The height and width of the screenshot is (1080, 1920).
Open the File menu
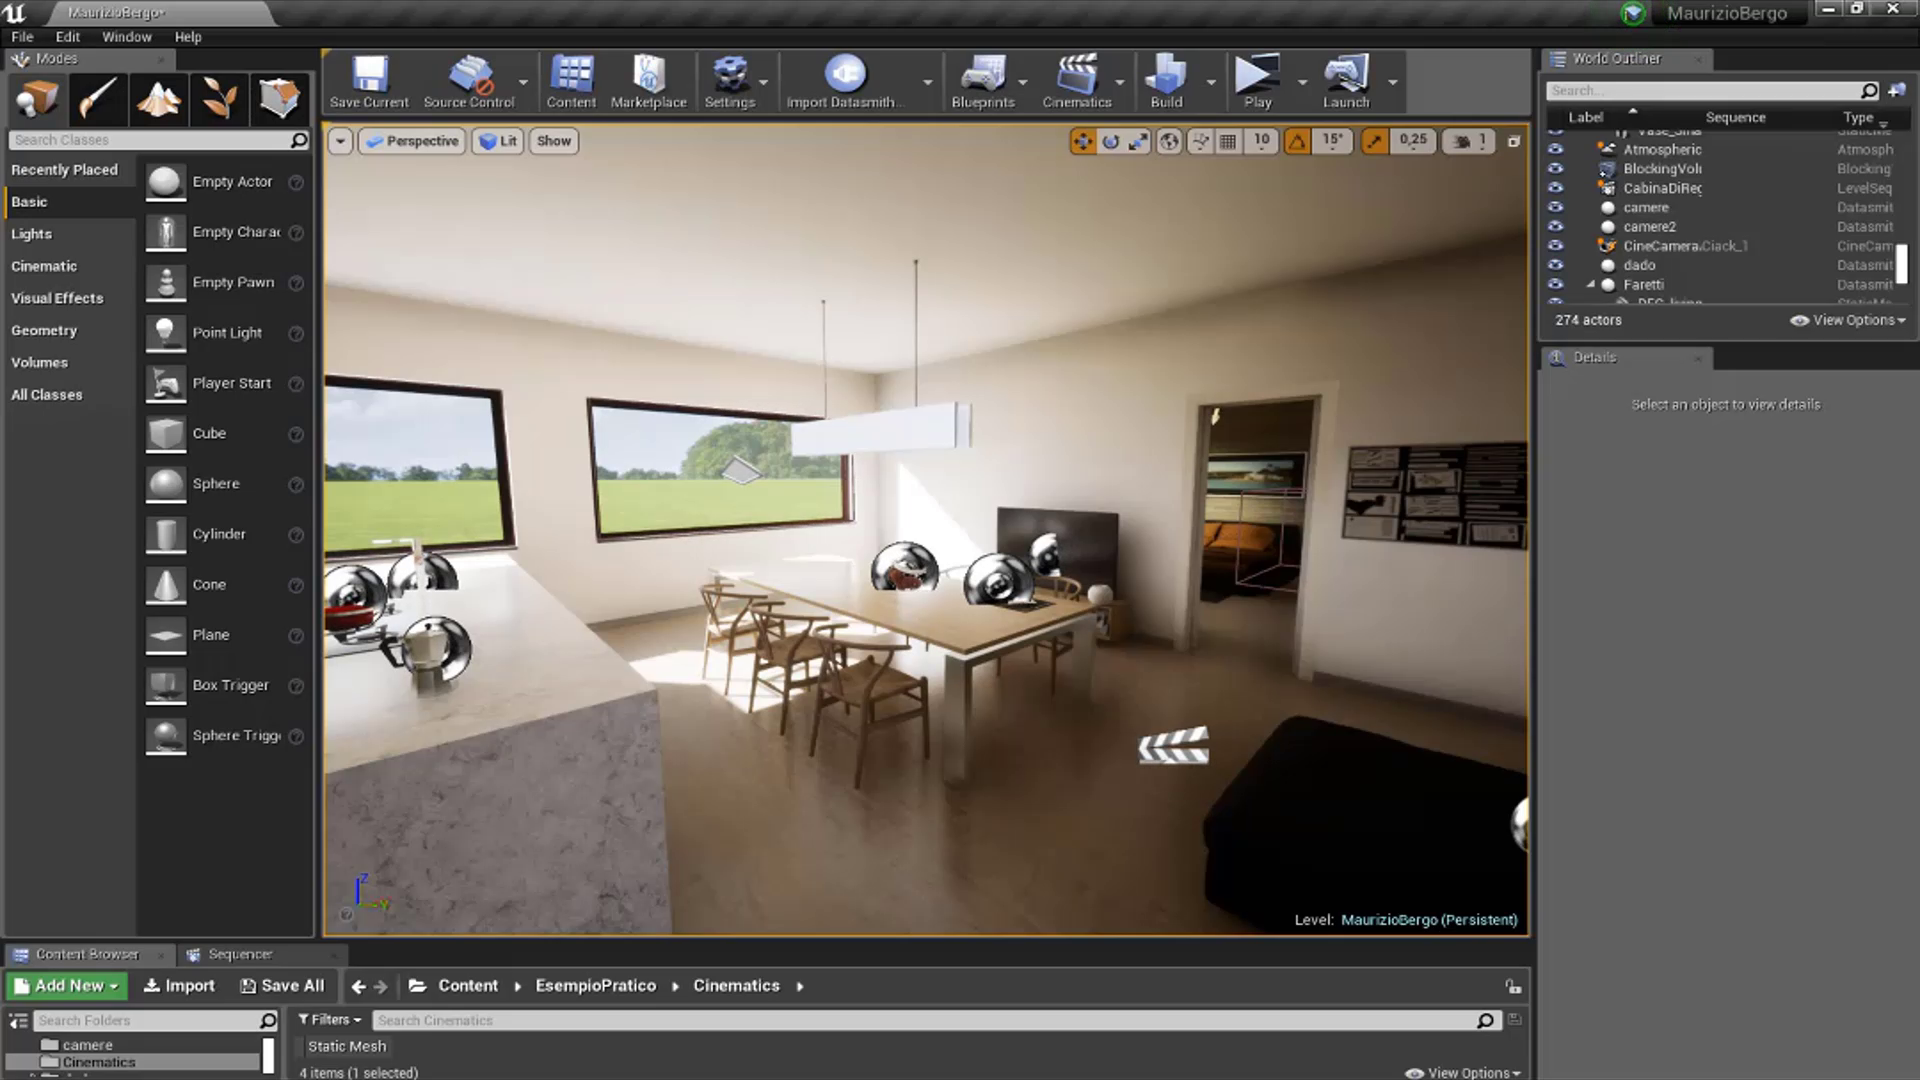(22, 37)
